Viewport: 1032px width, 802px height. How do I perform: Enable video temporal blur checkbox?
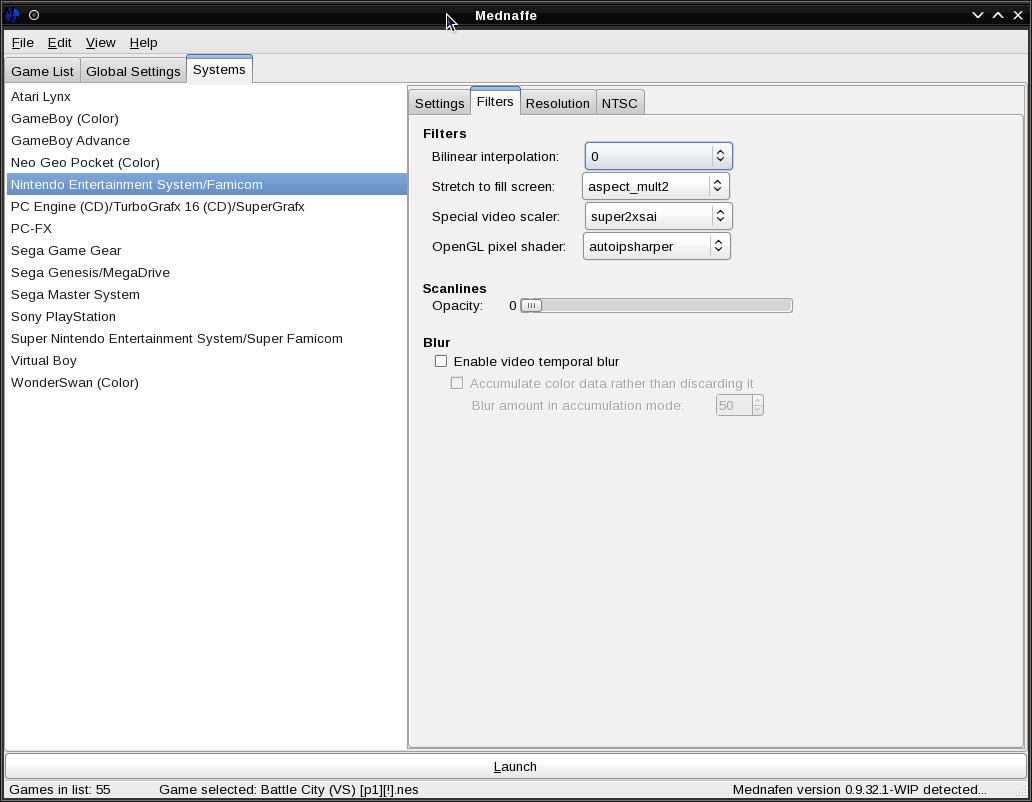tap(441, 361)
